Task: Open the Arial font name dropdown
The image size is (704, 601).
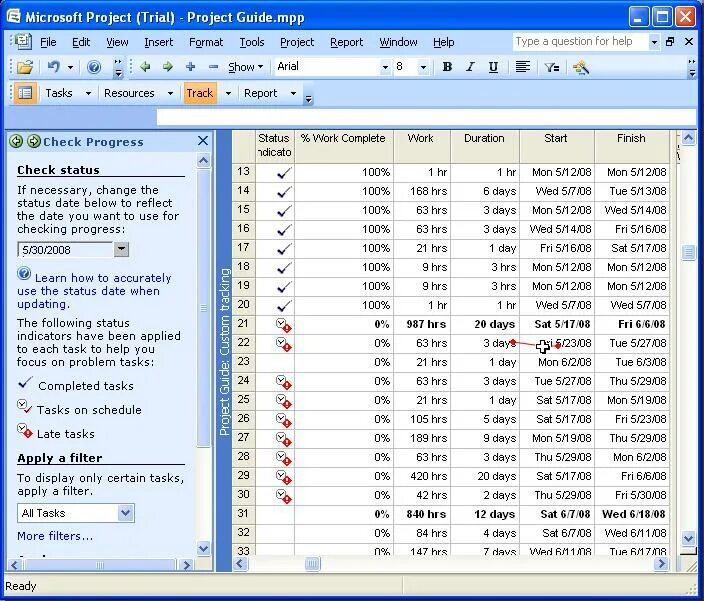Action: (385, 67)
